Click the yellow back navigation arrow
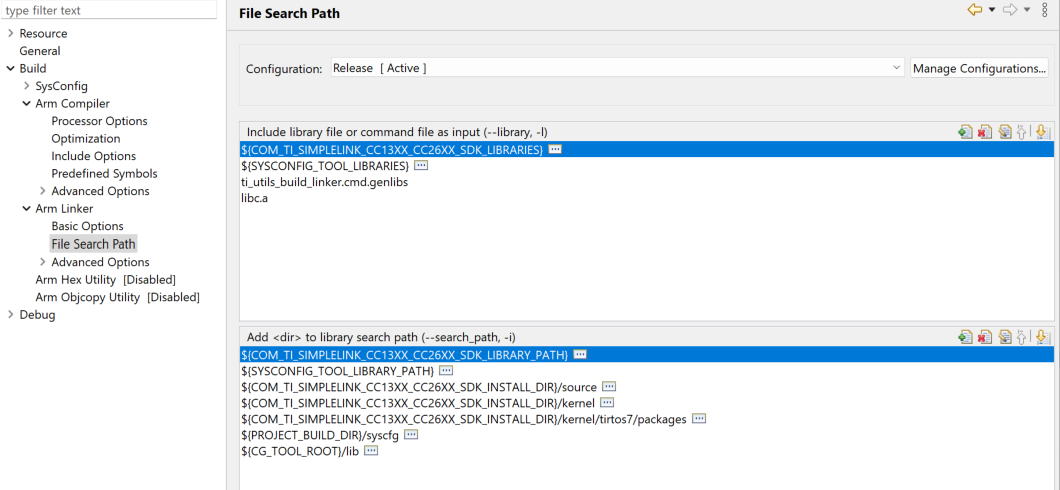Image resolution: width=1060 pixels, height=490 pixels. click(x=974, y=9)
